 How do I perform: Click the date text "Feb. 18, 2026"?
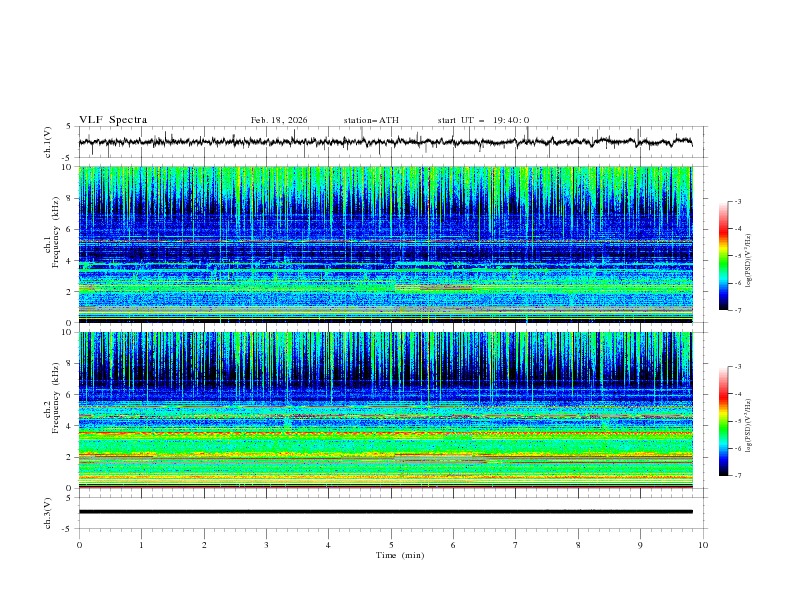pyautogui.click(x=279, y=120)
